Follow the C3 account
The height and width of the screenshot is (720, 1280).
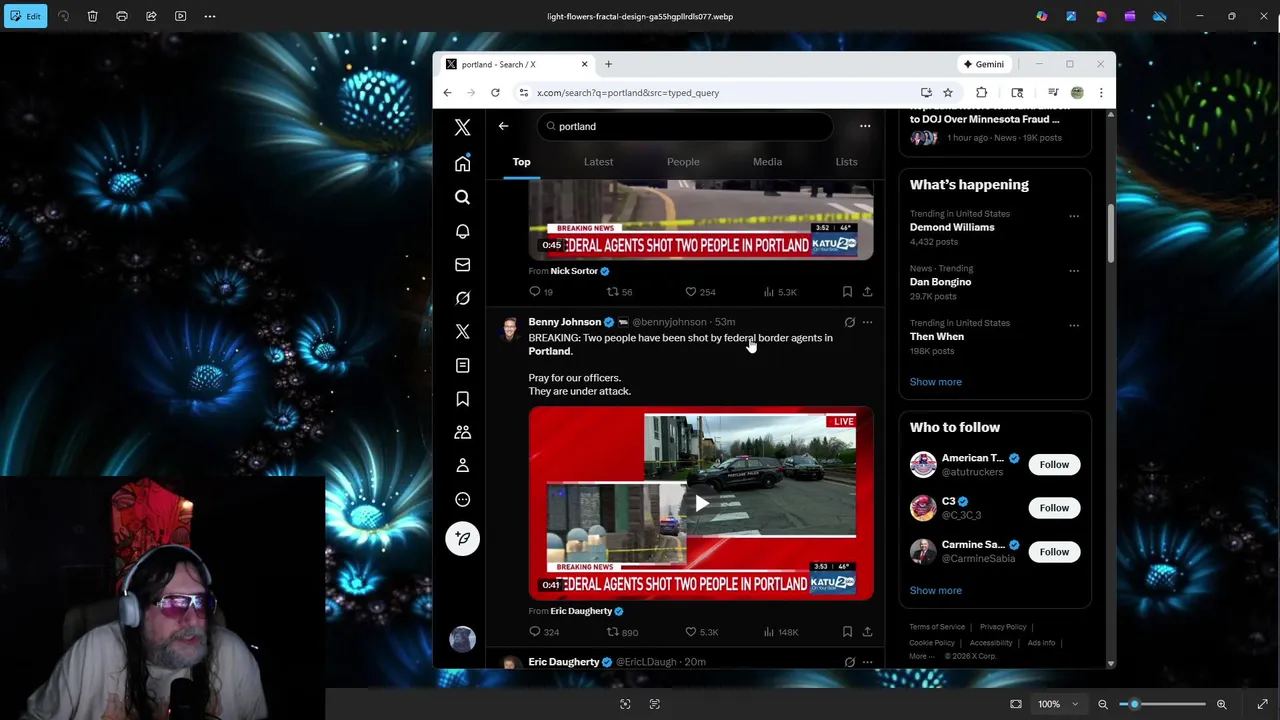click(1054, 508)
